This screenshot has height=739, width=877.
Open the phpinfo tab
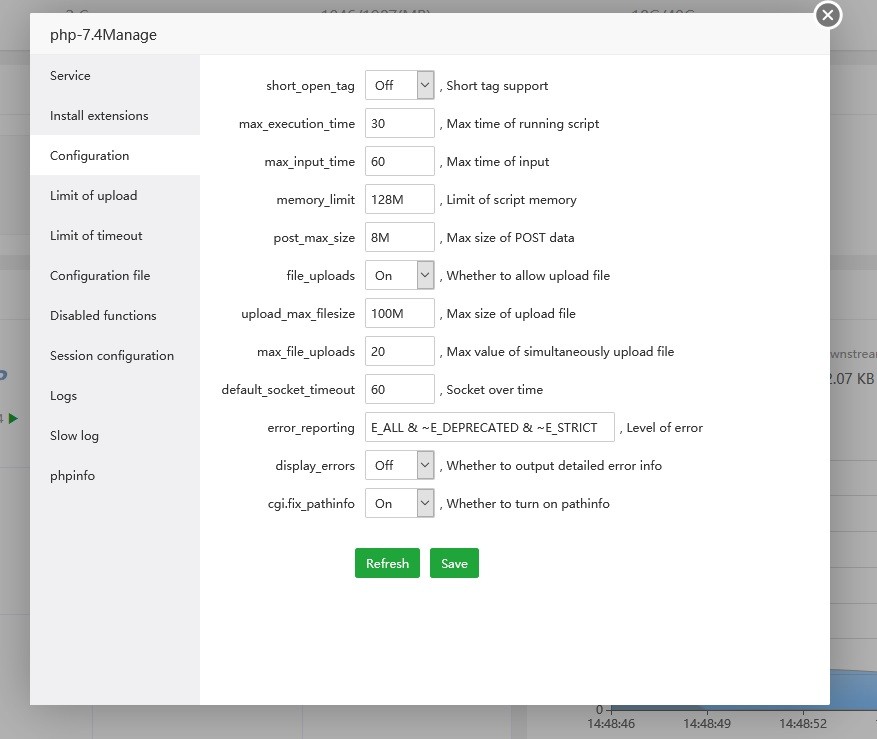point(72,476)
